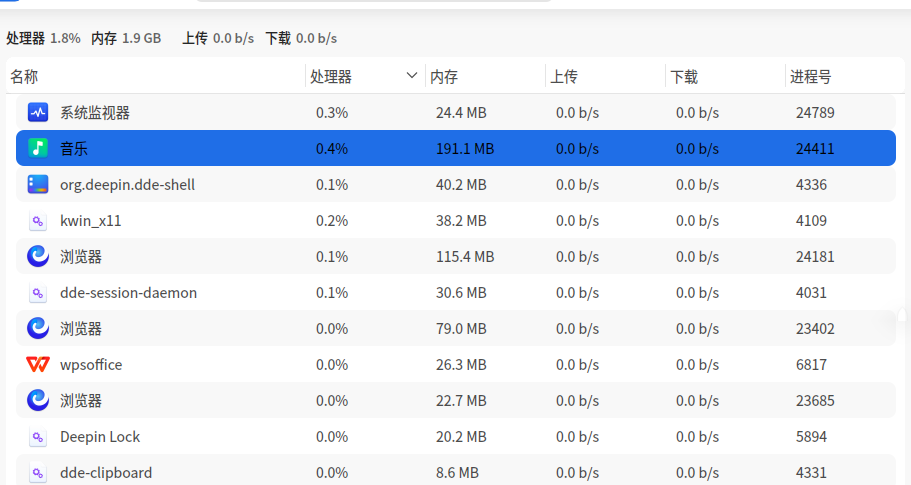911x485 pixels.
Task: Click the 30.6 MB memory value
Action: (x=461, y=293)
